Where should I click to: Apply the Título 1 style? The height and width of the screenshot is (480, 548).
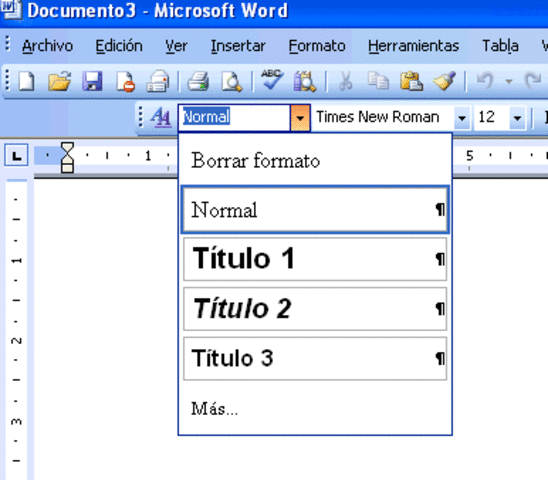(x=315, y=259)
